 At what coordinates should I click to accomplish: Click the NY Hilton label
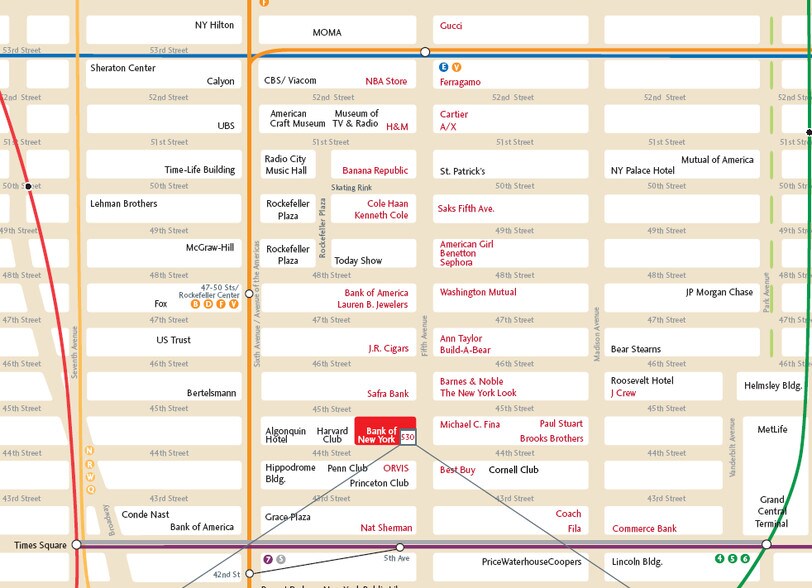pyautogui.click(x=214, y=25)
